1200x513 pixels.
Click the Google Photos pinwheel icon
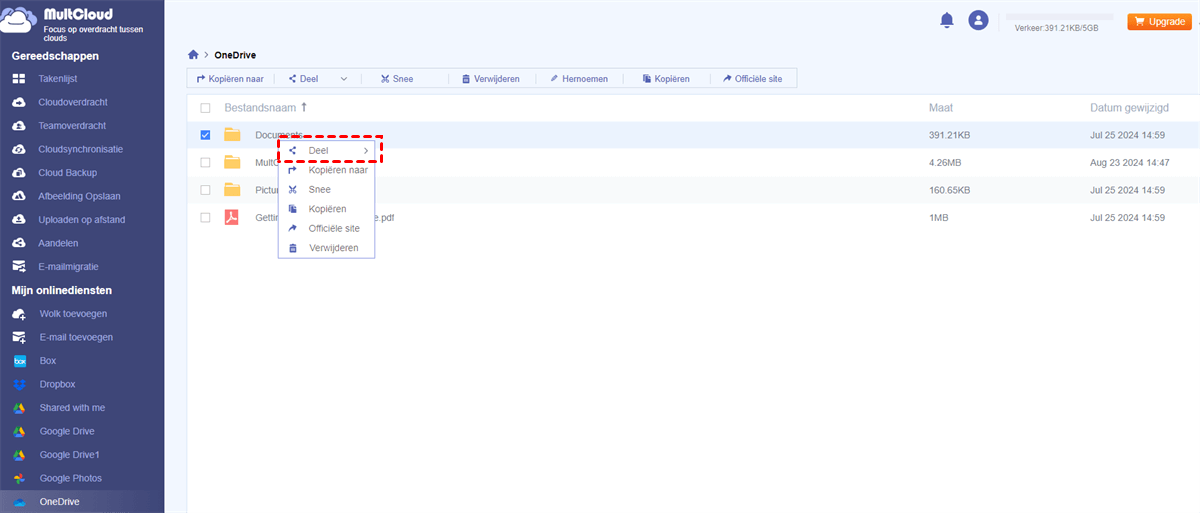tap(19, 478)
